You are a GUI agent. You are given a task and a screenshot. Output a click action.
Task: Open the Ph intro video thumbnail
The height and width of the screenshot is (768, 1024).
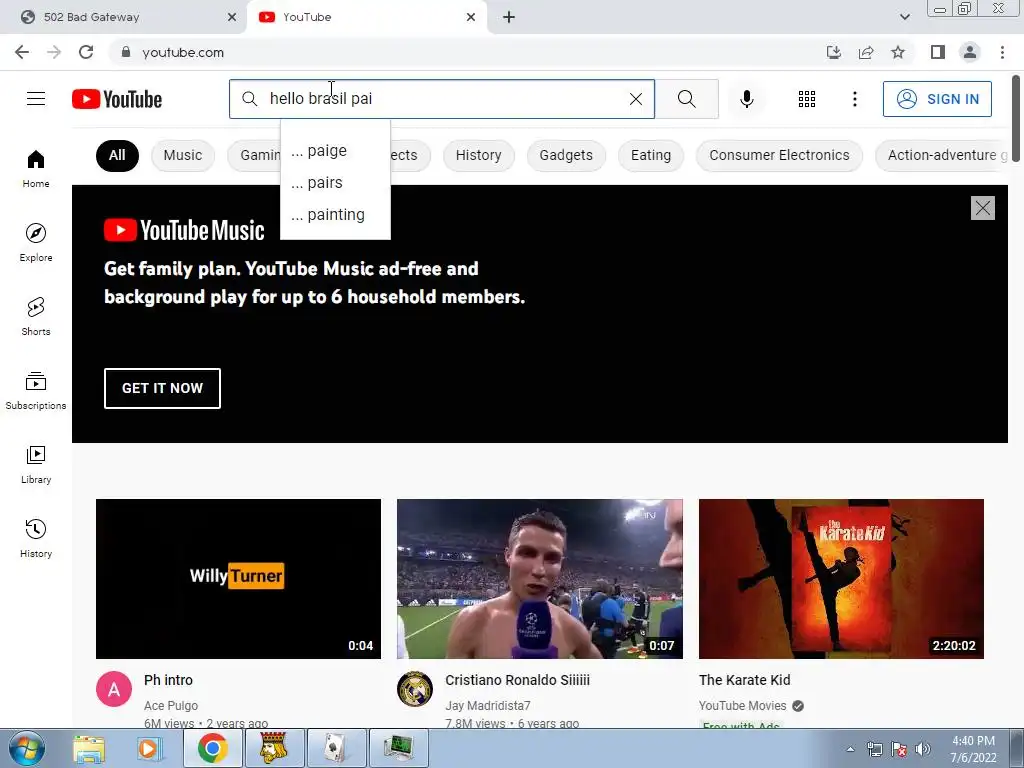[238, 579]
